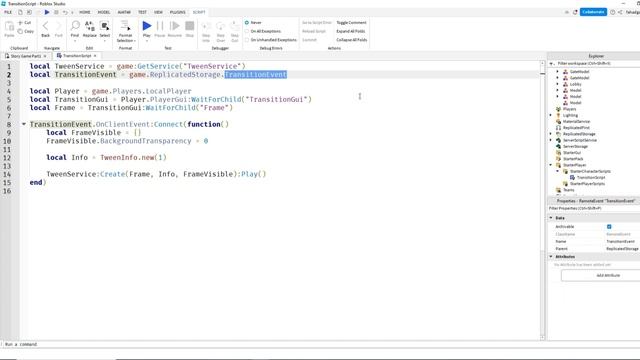Screen dimensions: 640x360
Task: Toggle the Archivable checkbox
Action: tap(609, 227)
